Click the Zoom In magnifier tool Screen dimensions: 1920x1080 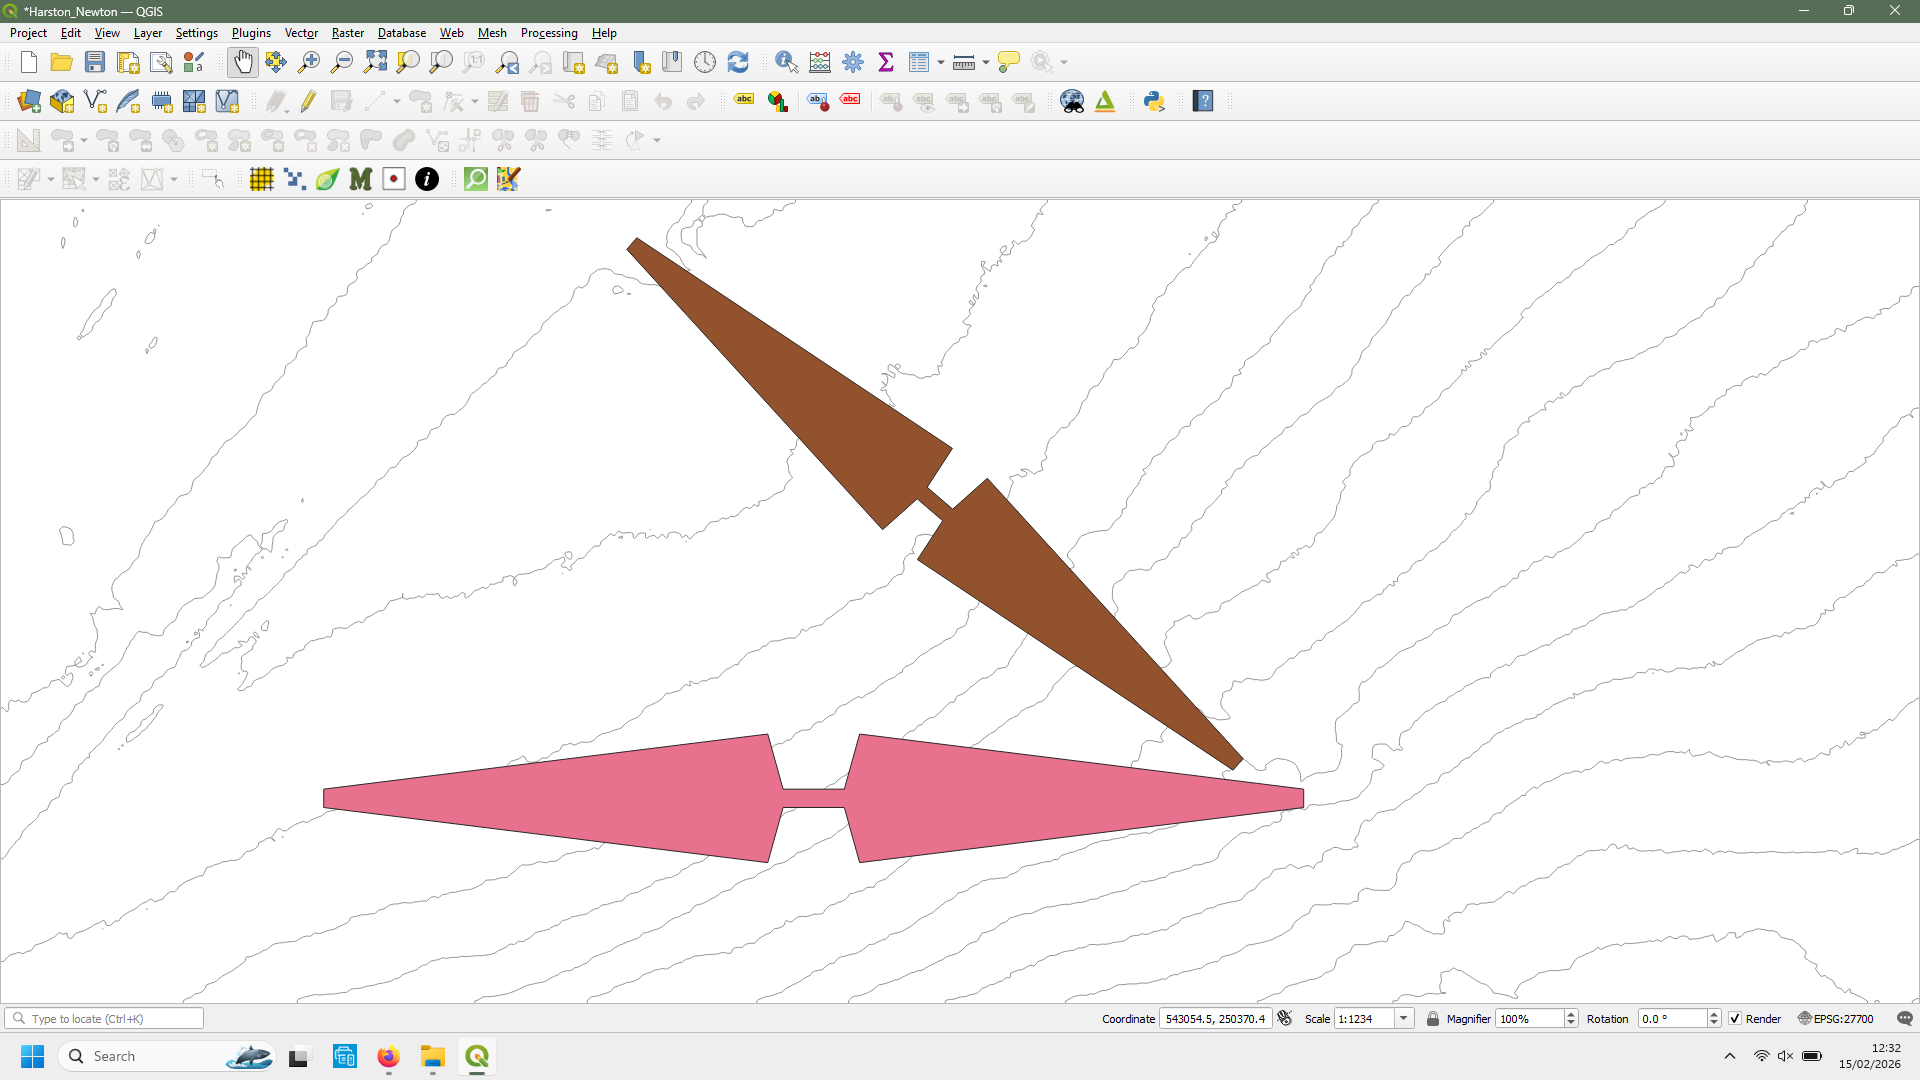[309, 62]
